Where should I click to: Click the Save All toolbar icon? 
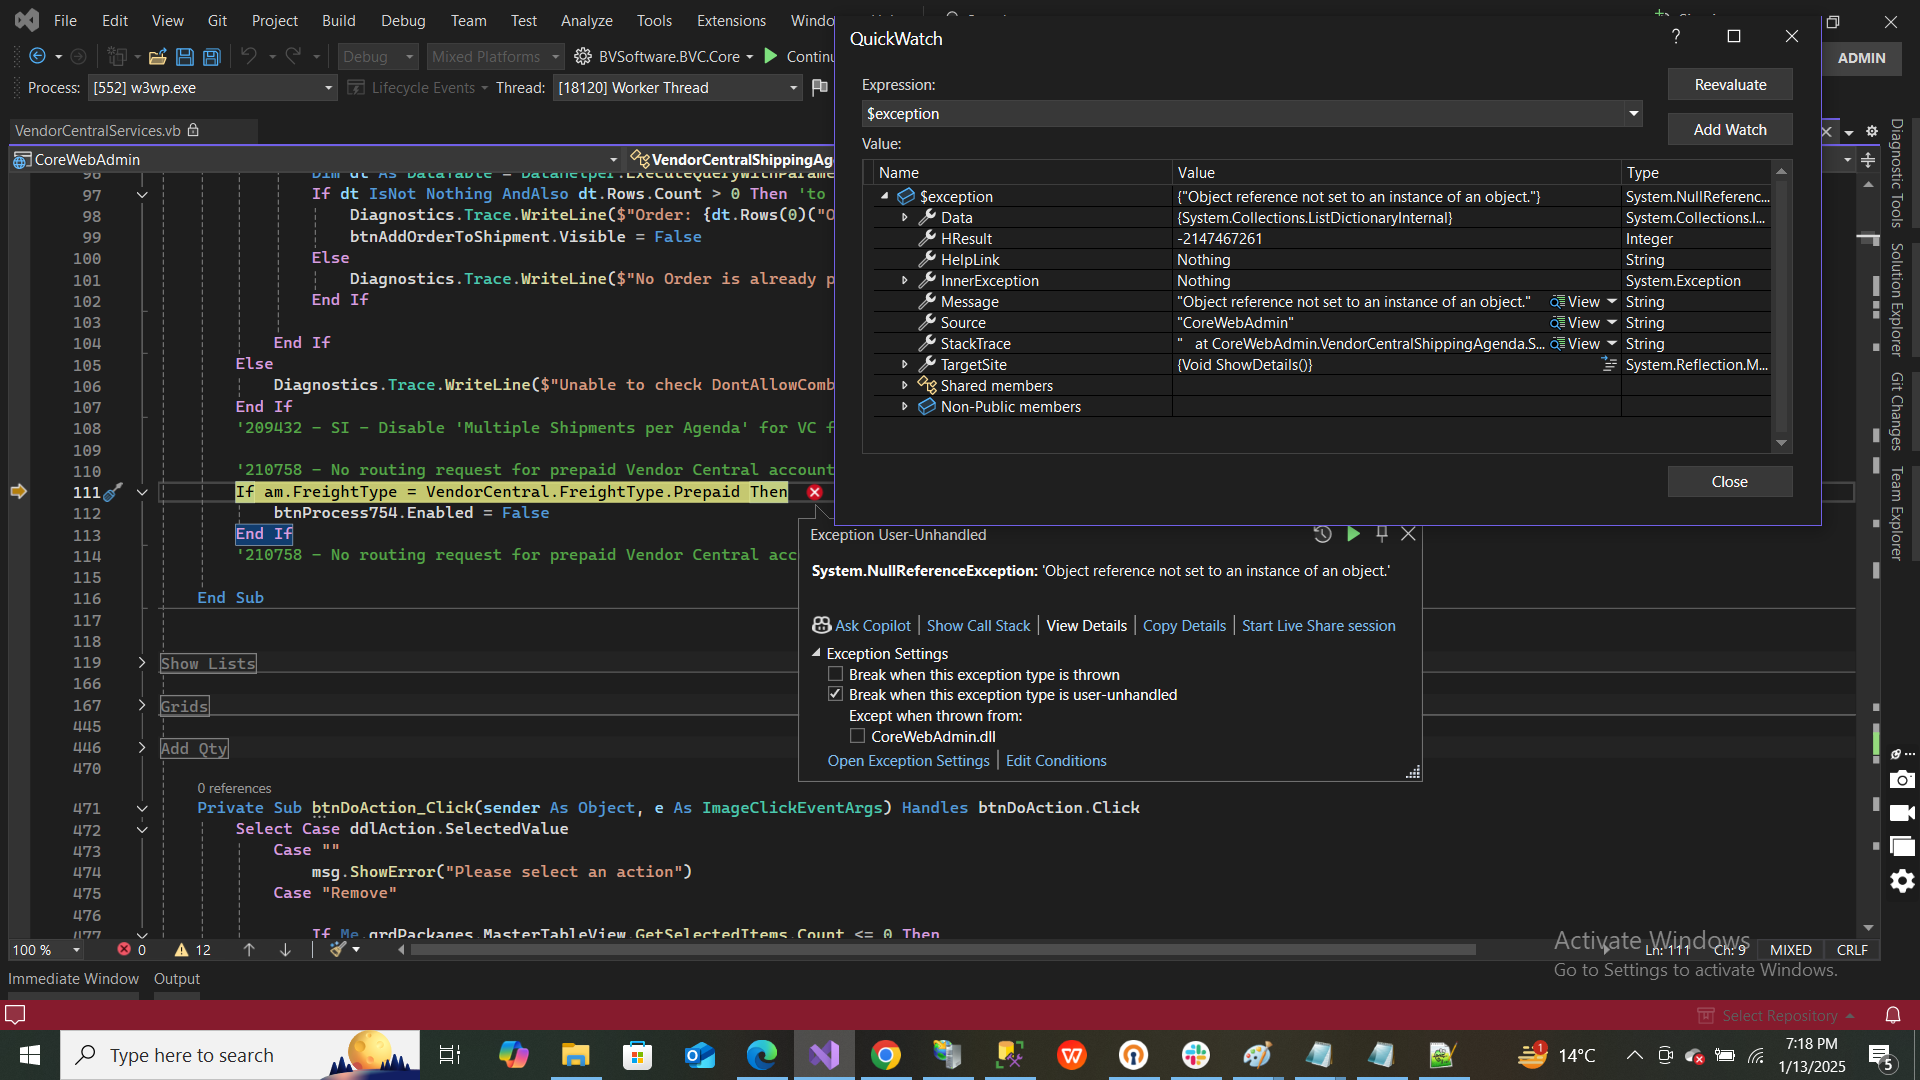tap(212, 57)
